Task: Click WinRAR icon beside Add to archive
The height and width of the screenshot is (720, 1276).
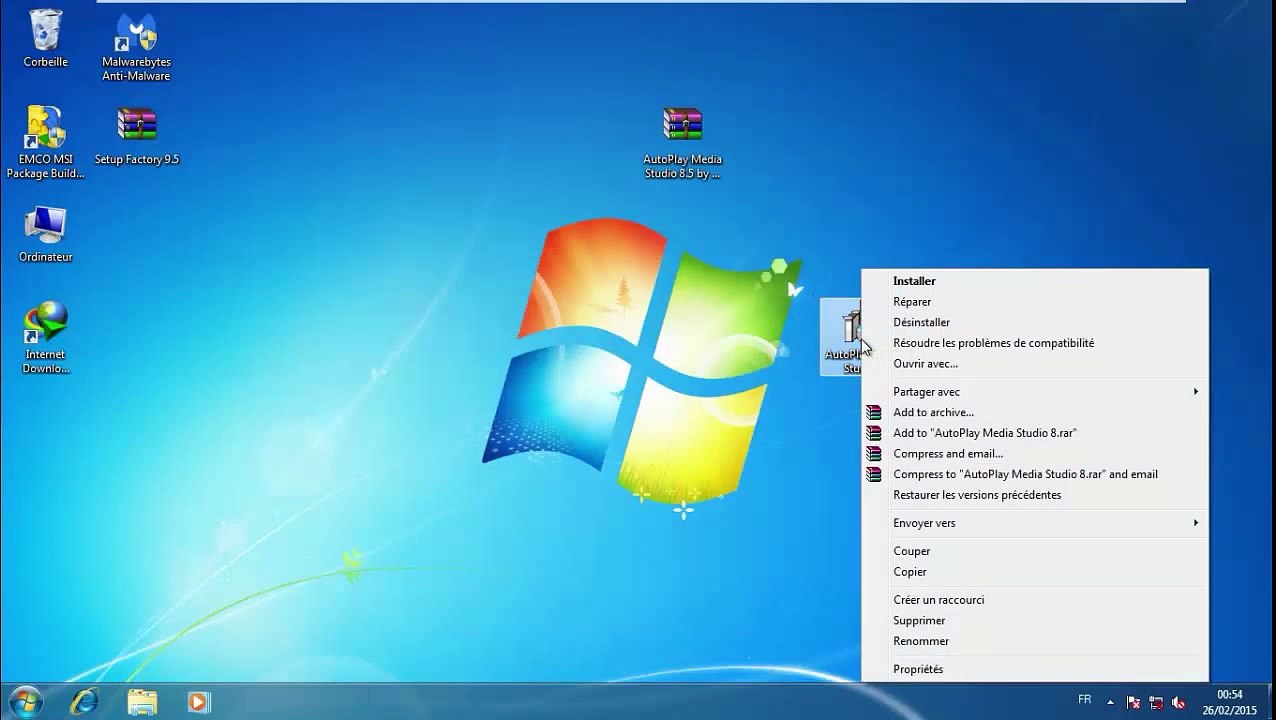Action: coord(874,412)
